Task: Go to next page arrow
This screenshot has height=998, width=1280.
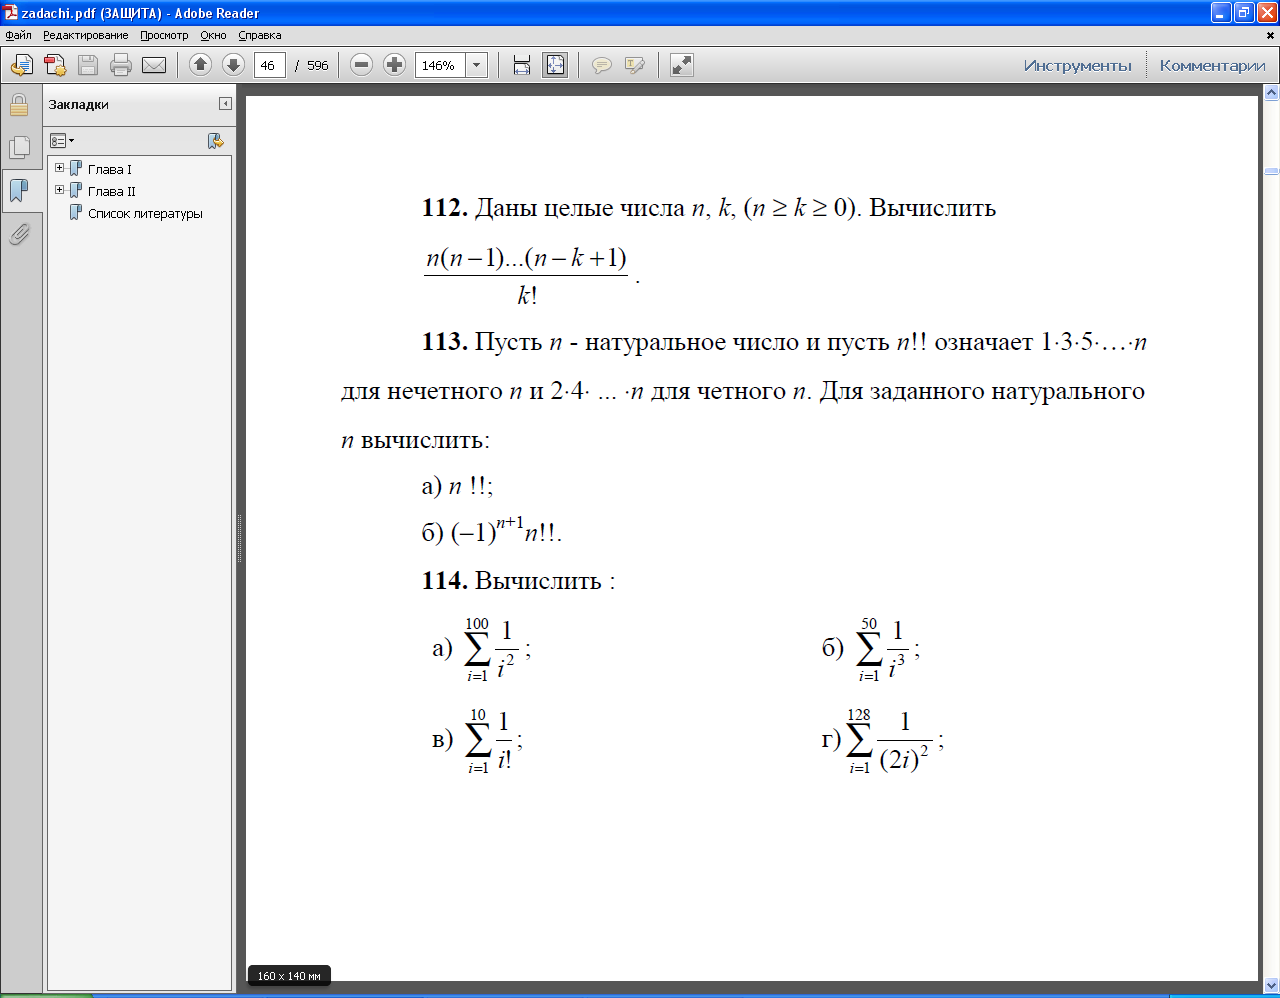Action: coord(233,65)
